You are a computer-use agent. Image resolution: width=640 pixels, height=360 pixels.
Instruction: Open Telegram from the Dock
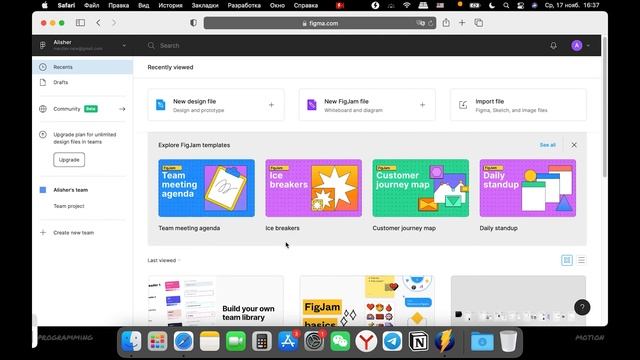392,341
